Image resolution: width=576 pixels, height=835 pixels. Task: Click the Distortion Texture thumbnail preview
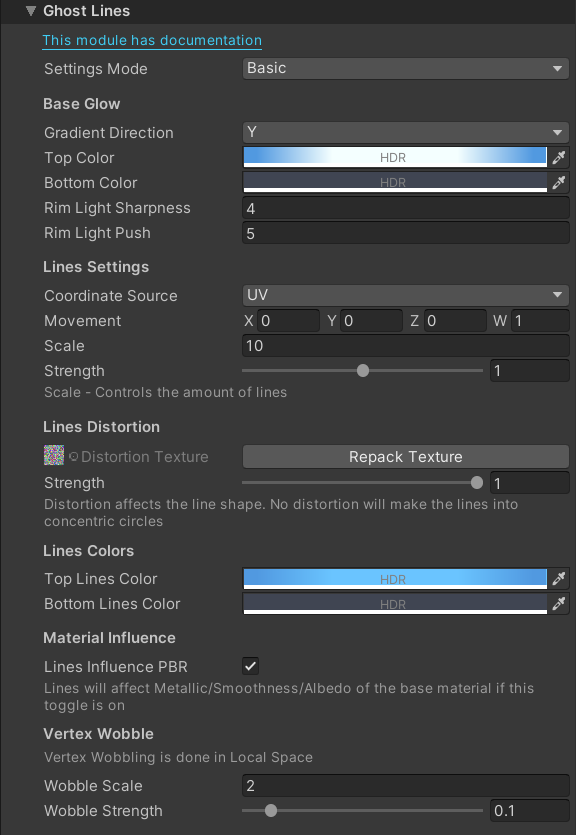[x=54, y=455]
